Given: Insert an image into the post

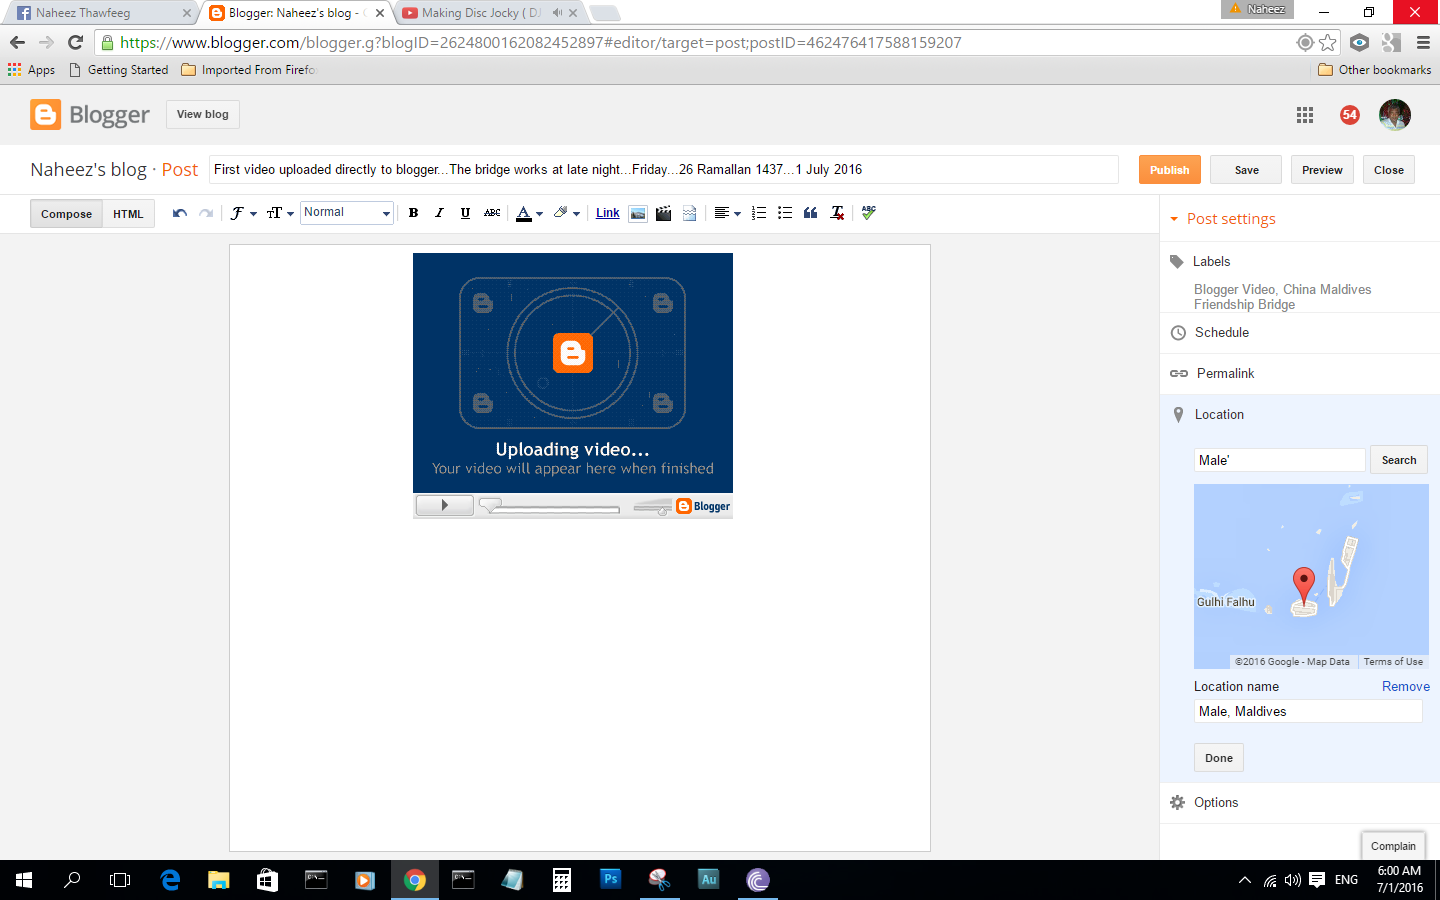Looking at the screenshot, I should click(638, 213).
